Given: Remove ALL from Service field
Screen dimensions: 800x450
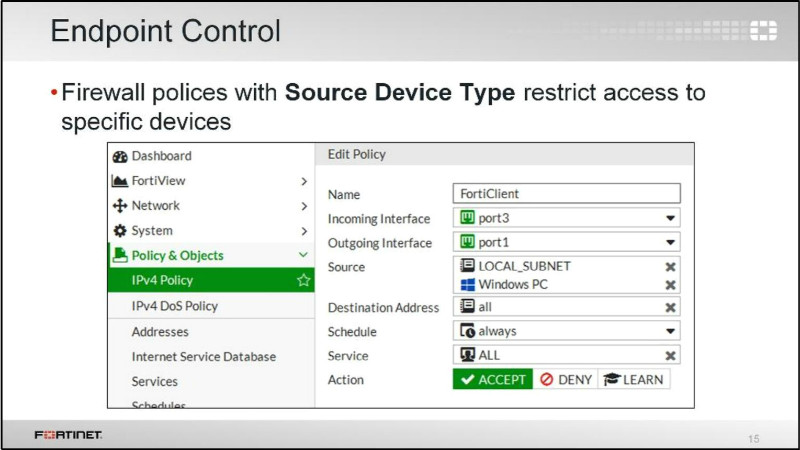Looking at the screenshot, I should [670, 356].
